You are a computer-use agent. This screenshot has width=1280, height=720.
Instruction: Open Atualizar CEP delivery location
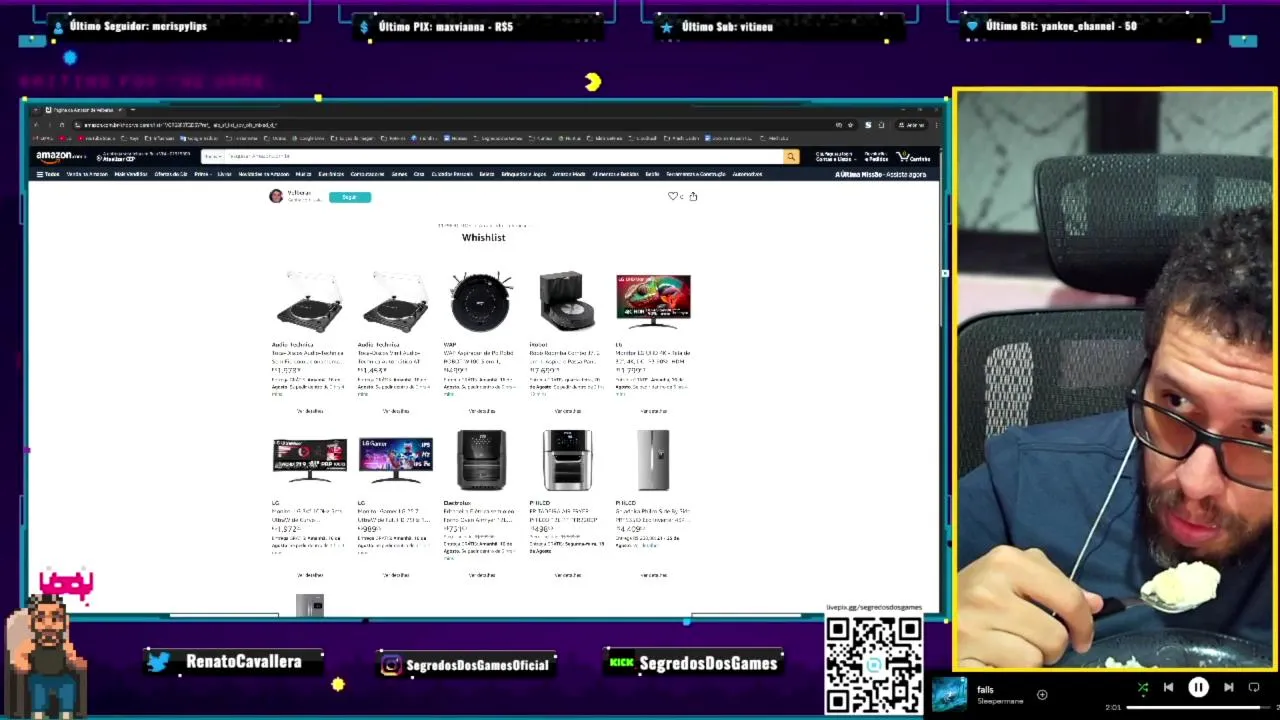[x=118, y=159]
